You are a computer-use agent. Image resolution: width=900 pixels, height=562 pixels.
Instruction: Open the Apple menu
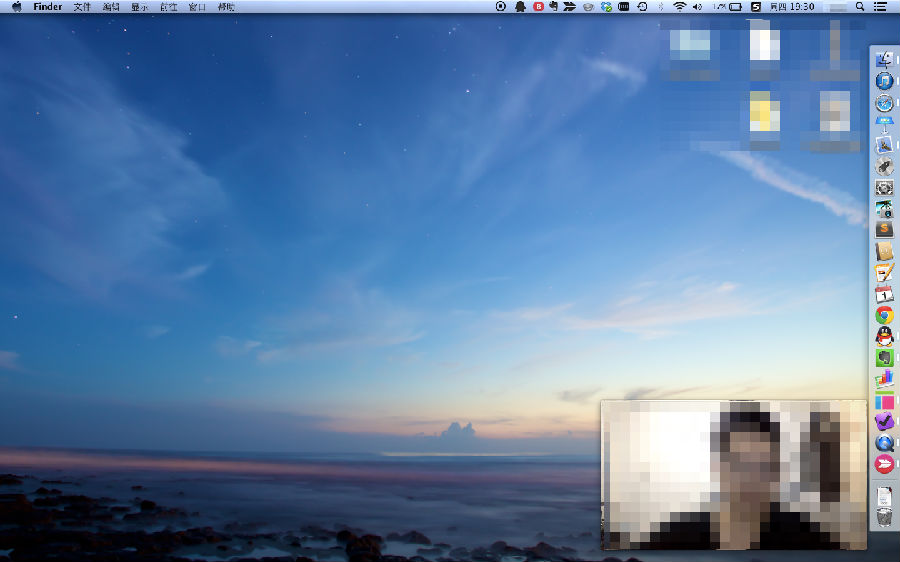tap(16, 7)
